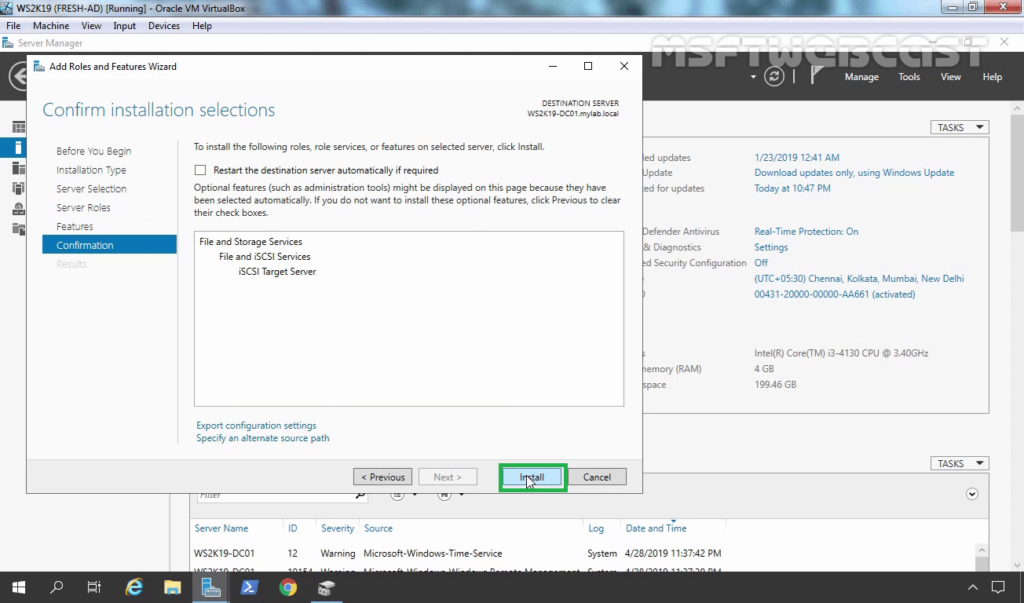This screenshot has width=1024, height=603.
Task: Click Export configuration settings link
Action: (x=256, y=425)
